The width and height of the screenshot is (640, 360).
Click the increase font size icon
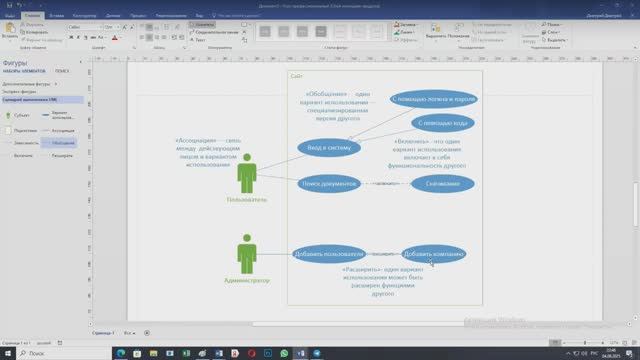tap(124, 27)
